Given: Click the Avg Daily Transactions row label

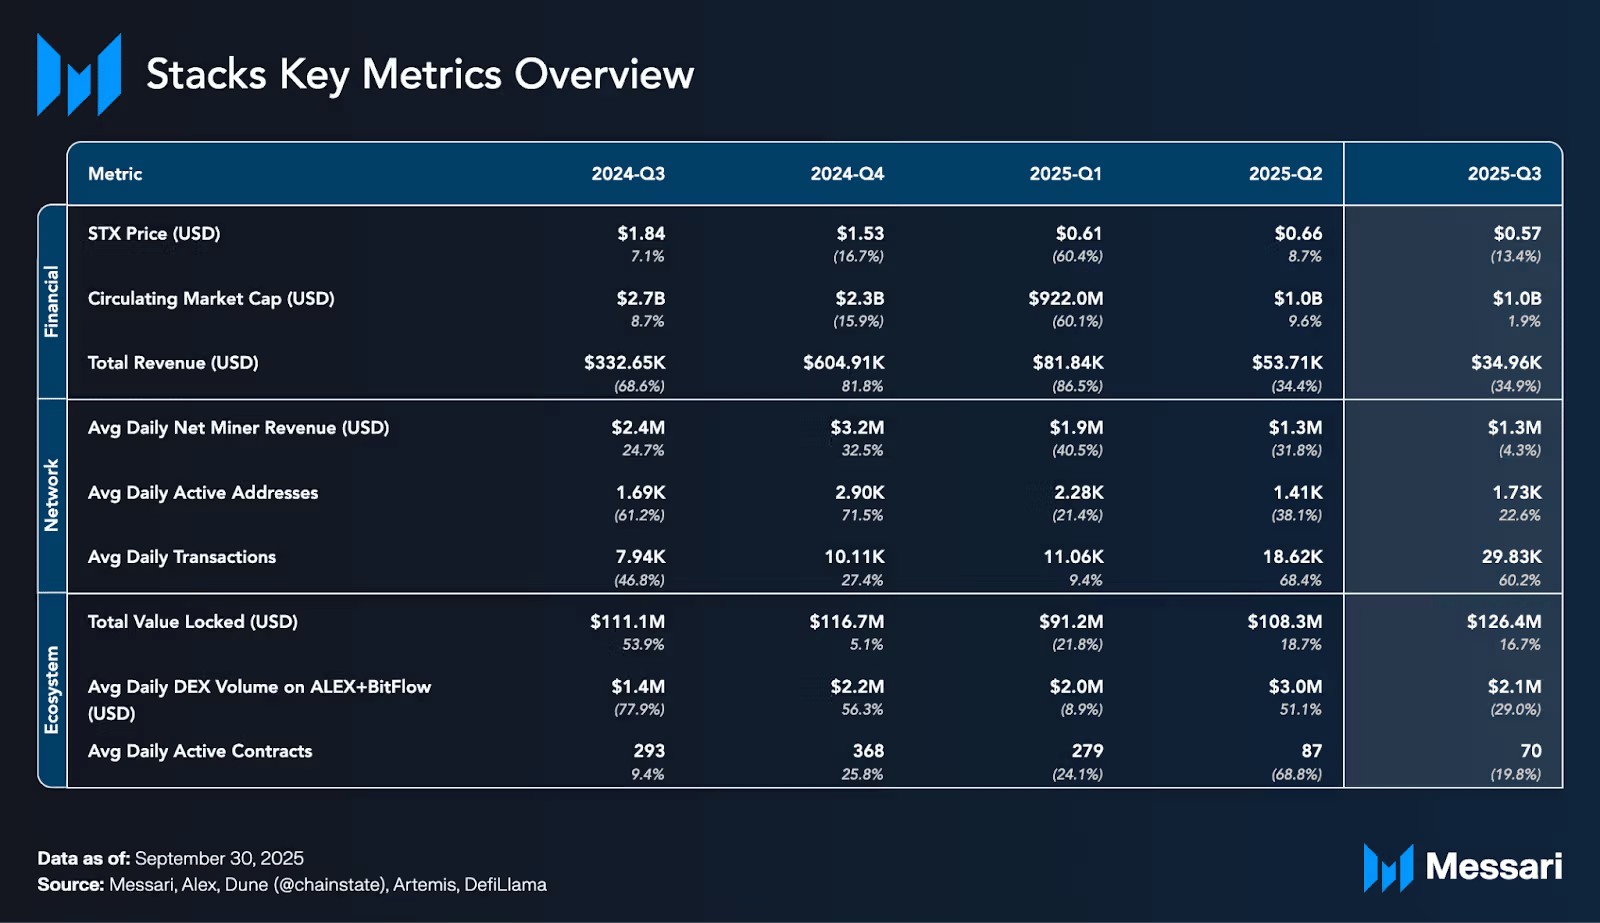Looking at the screenshot, I should tap(182, 557).
